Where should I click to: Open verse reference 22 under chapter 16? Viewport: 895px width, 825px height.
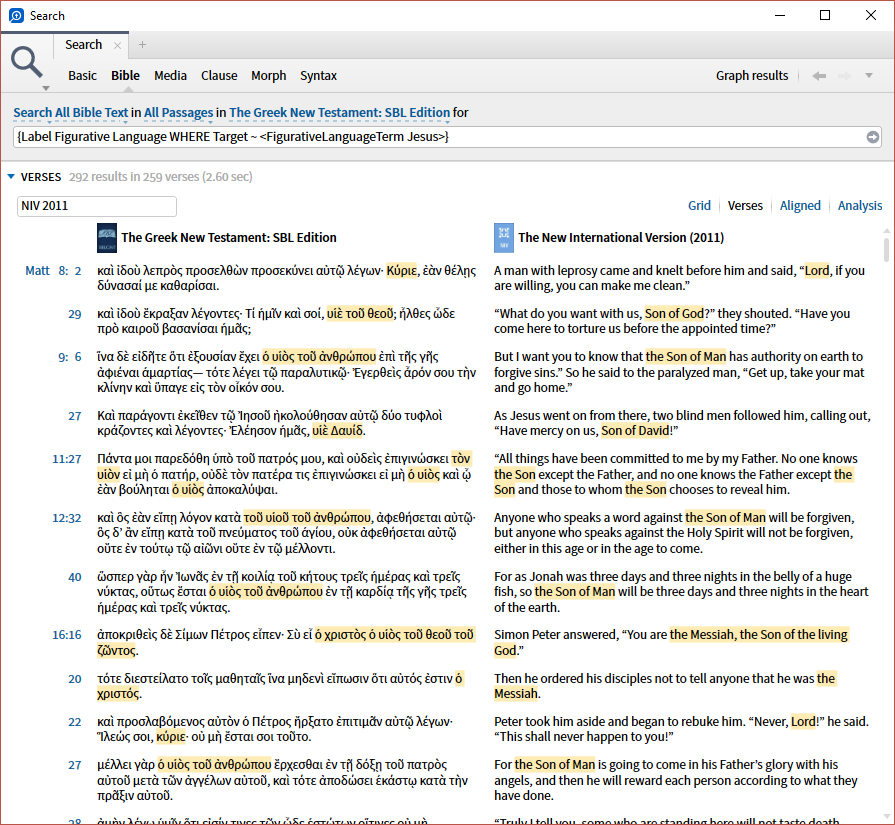pos(75,722)
